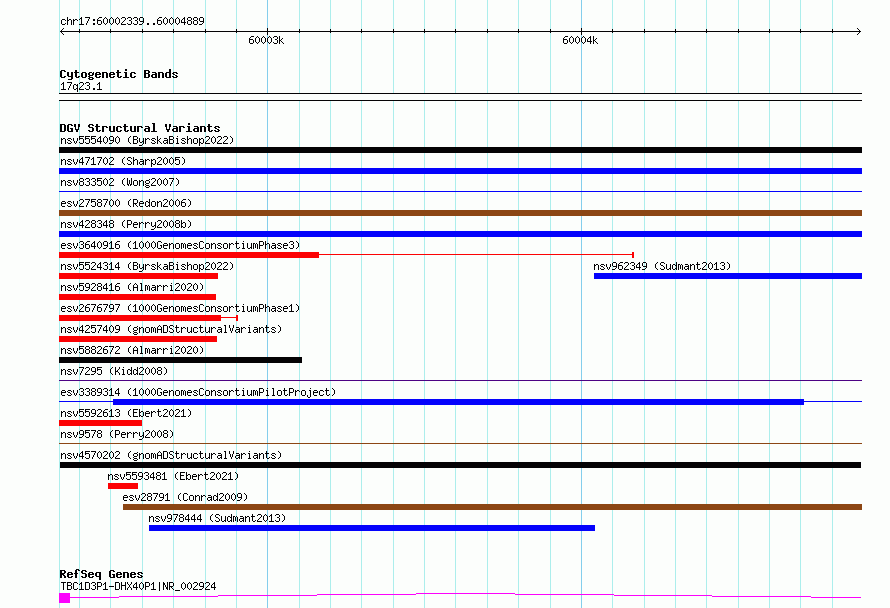Select the blue nsv962349 variant bar
Image resolution: width=890 pixels, height=608 pixels.
728,276
